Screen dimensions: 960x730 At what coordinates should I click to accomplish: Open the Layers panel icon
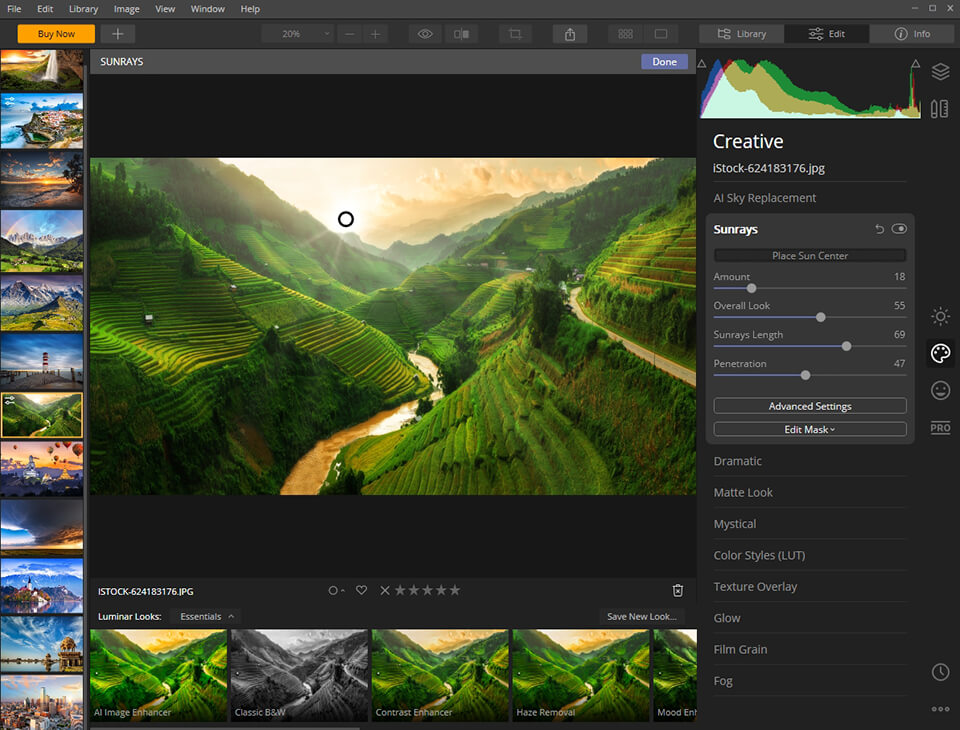click(940, 71)
